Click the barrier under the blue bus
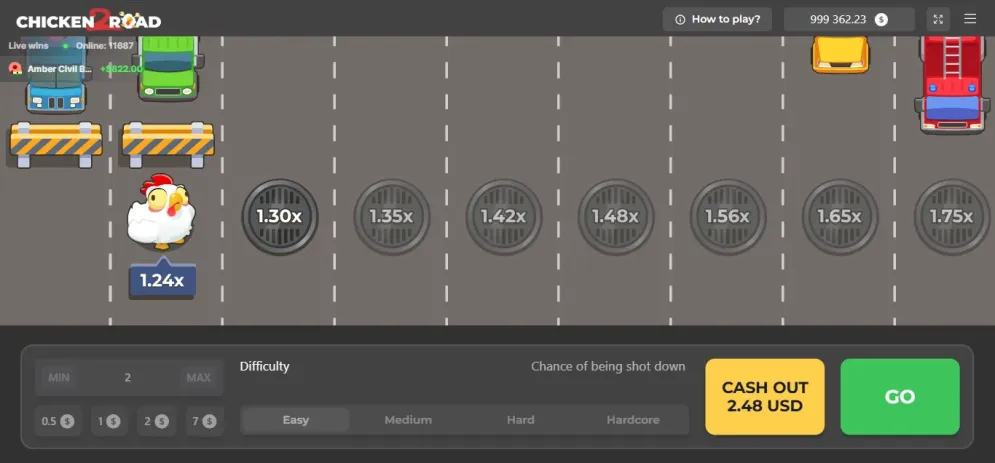 pos(56,144)
